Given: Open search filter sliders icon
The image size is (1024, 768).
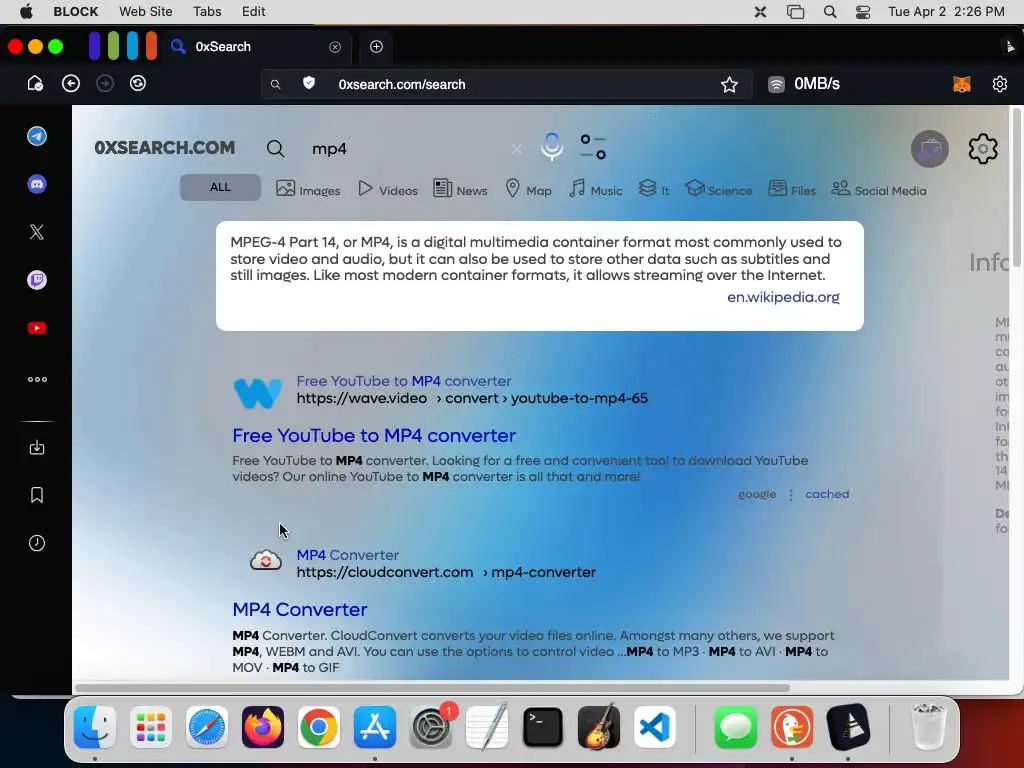Looking at the screenshot, I should [x=593, y=147].
